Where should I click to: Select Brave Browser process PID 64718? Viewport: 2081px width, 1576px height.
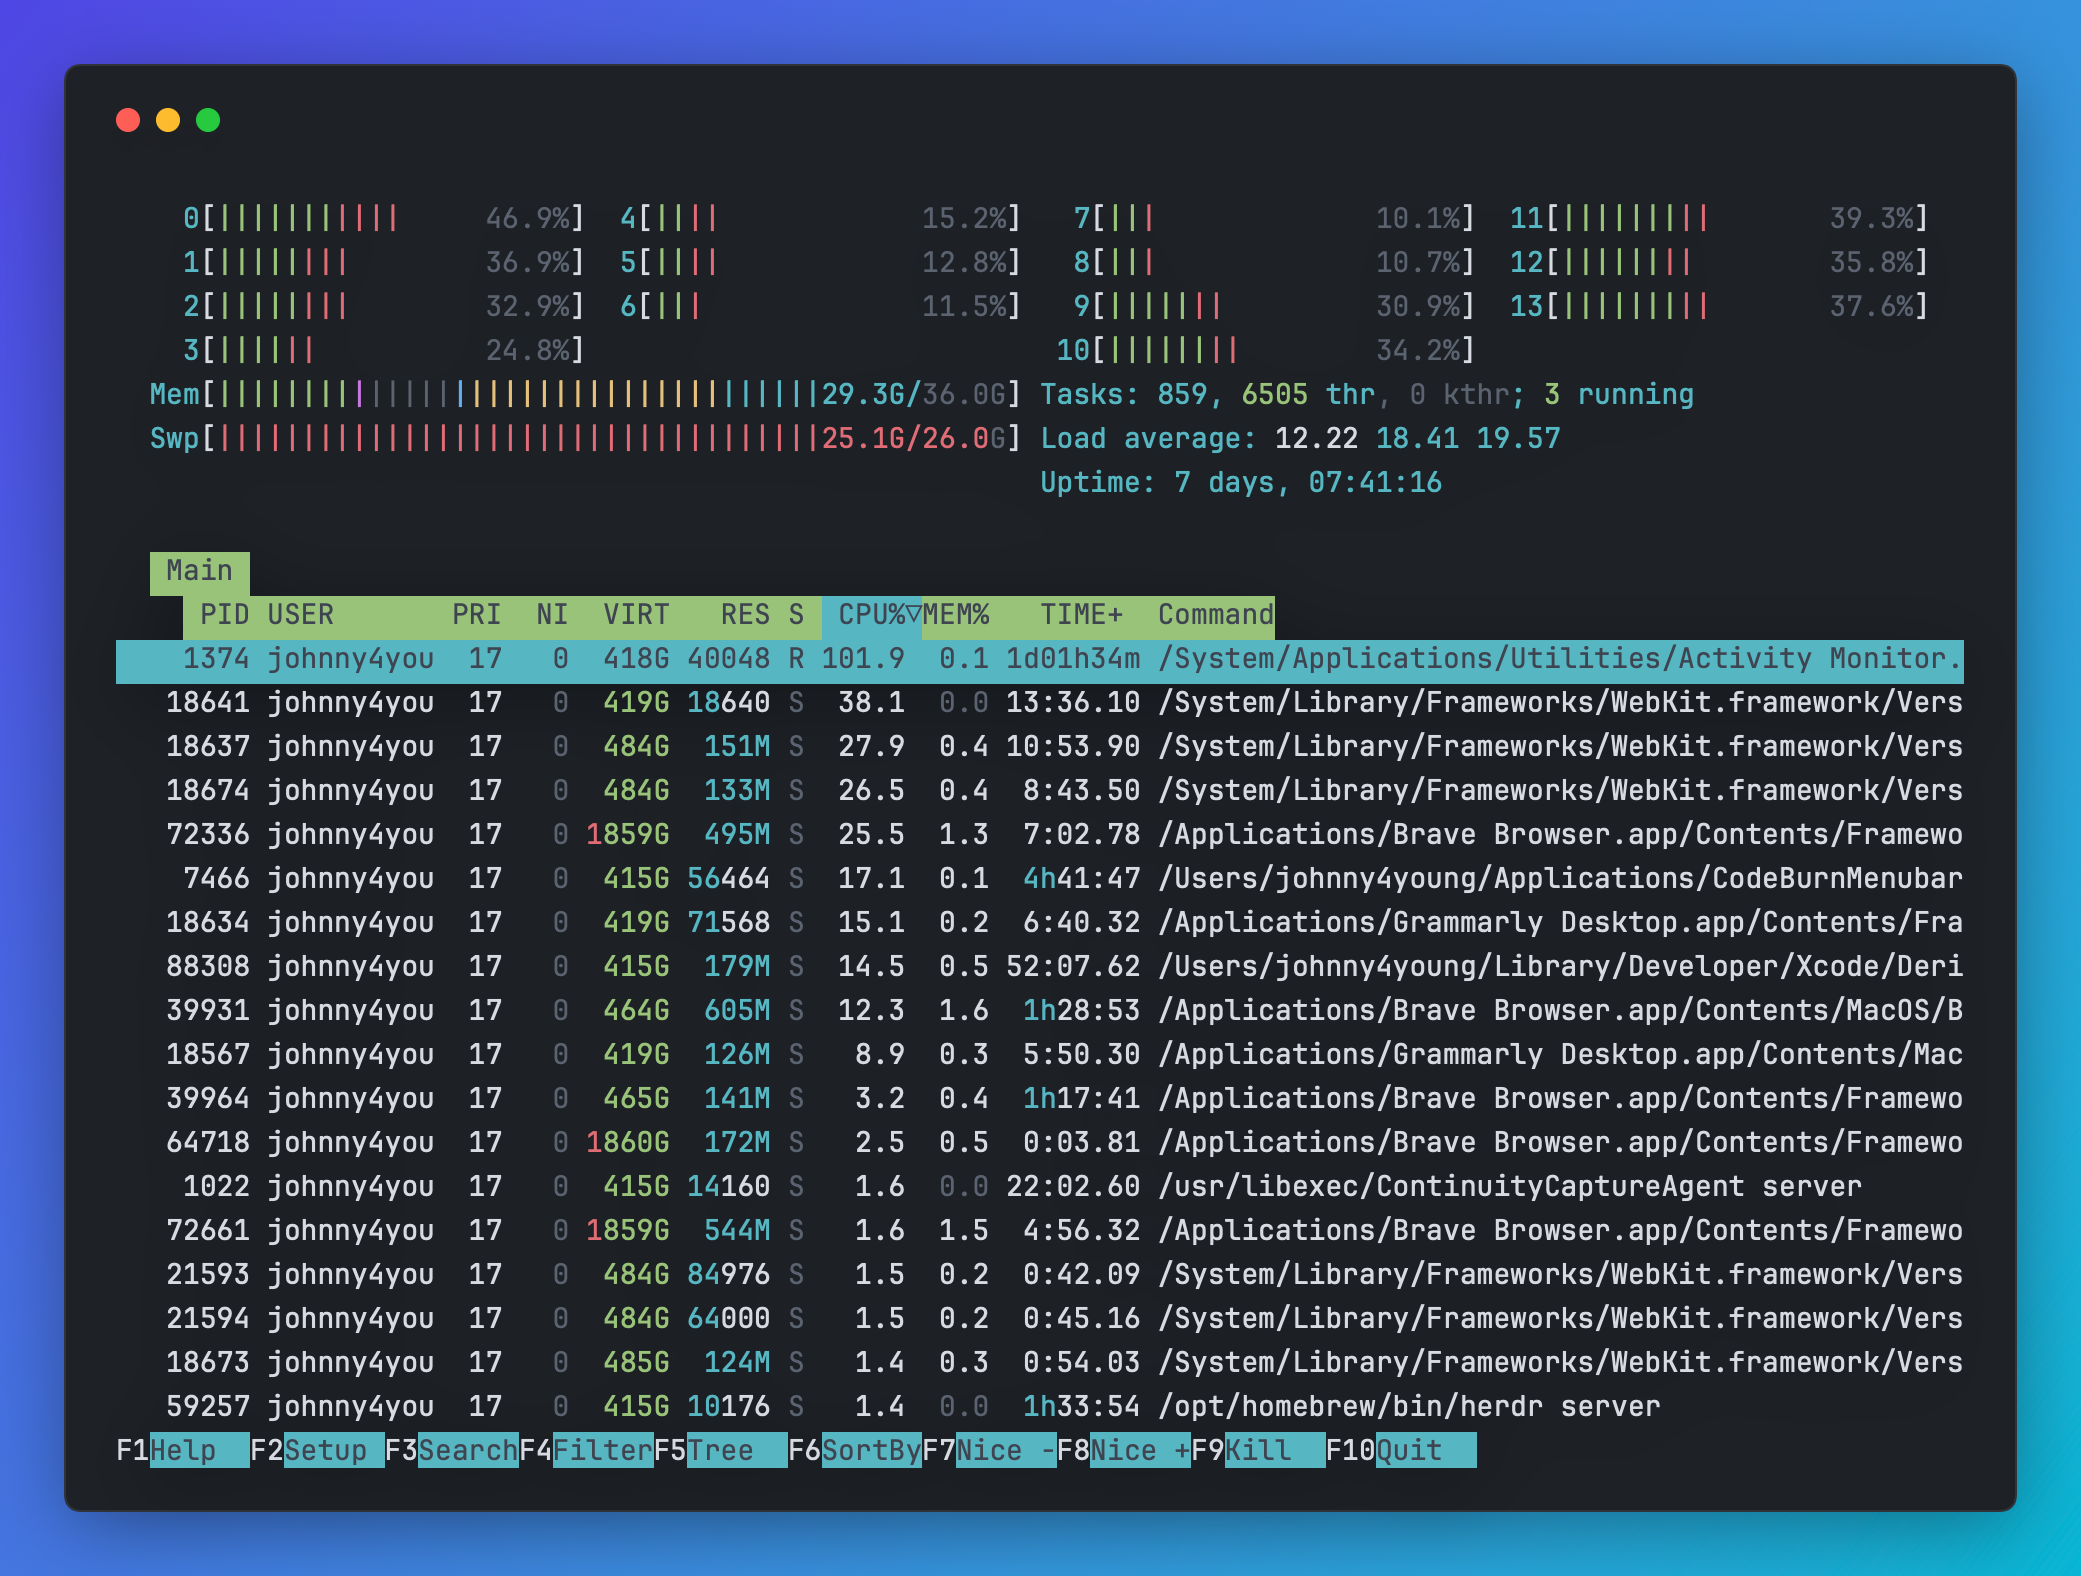[1040, 1144]
